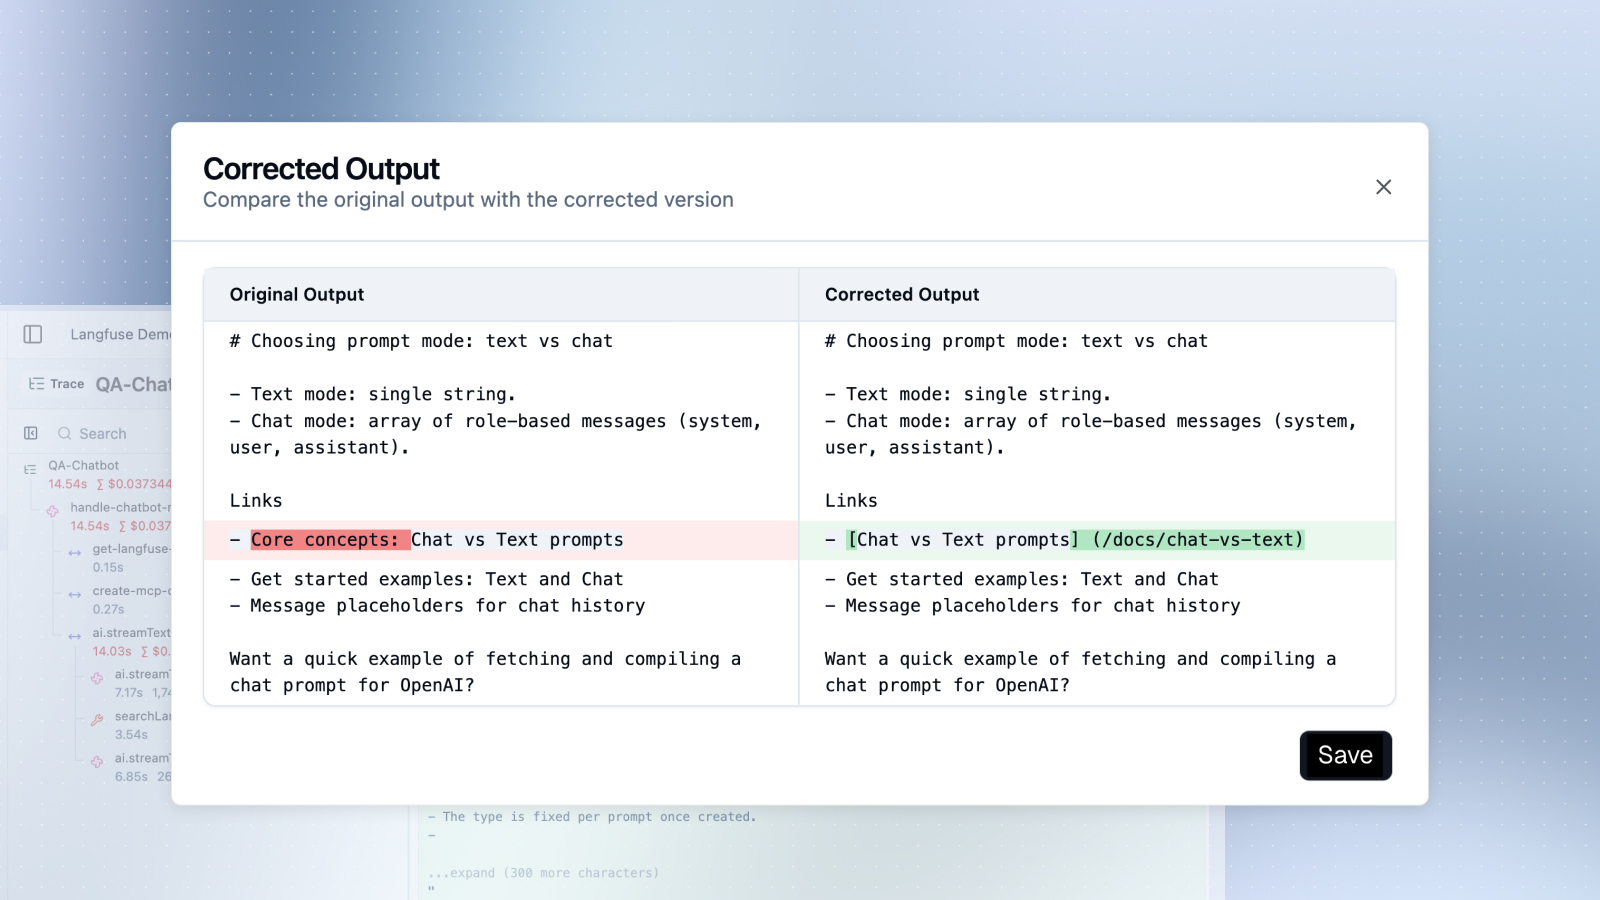The height and width of the screenshot is (900, 1600).
Task: Click the search magnifier icon
Action: [x=65, y=433]
